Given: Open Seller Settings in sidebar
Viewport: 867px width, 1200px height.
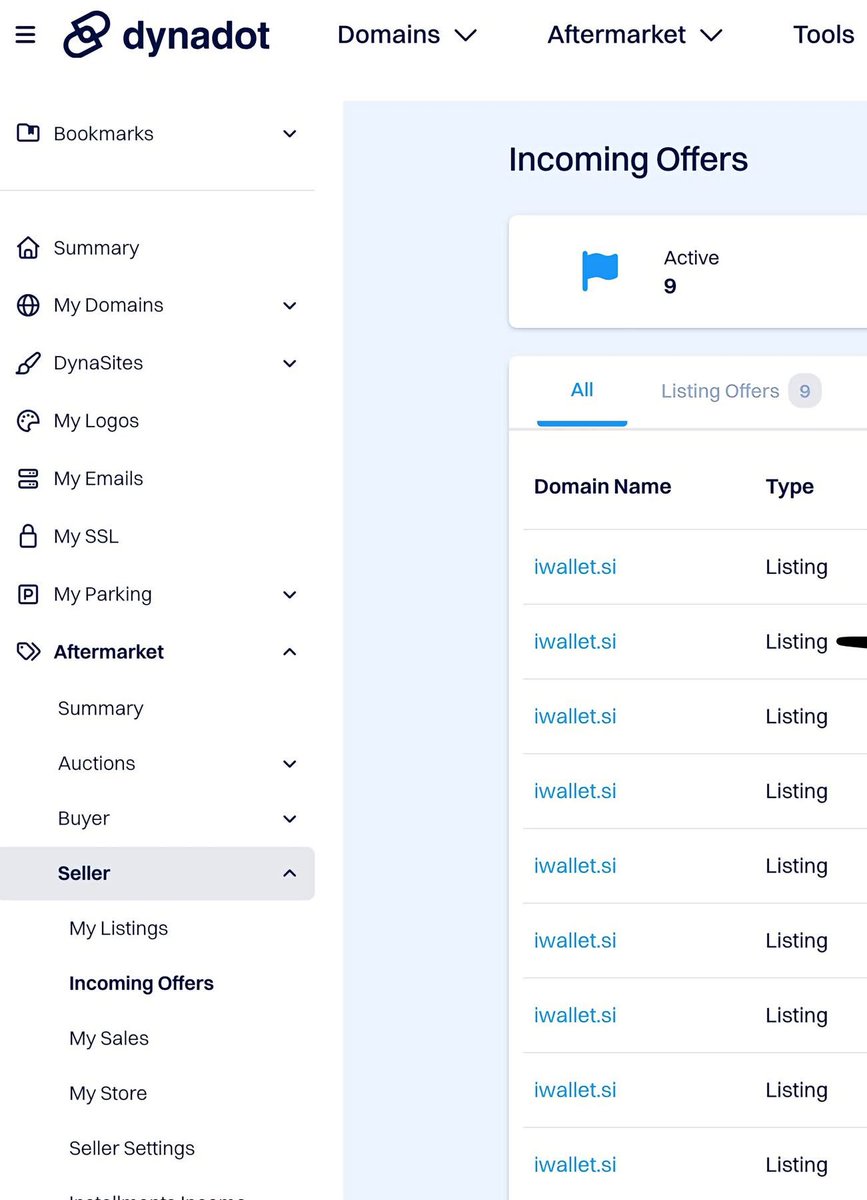Looking at the screenshot, I should coord(132,1149).
